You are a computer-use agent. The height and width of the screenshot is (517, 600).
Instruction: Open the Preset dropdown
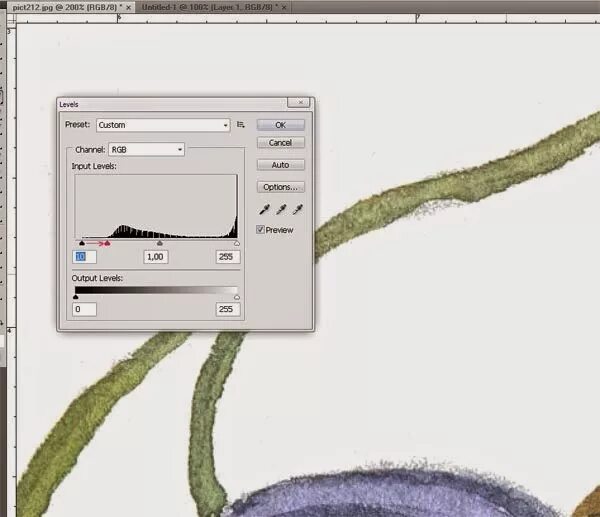[163, 125]
